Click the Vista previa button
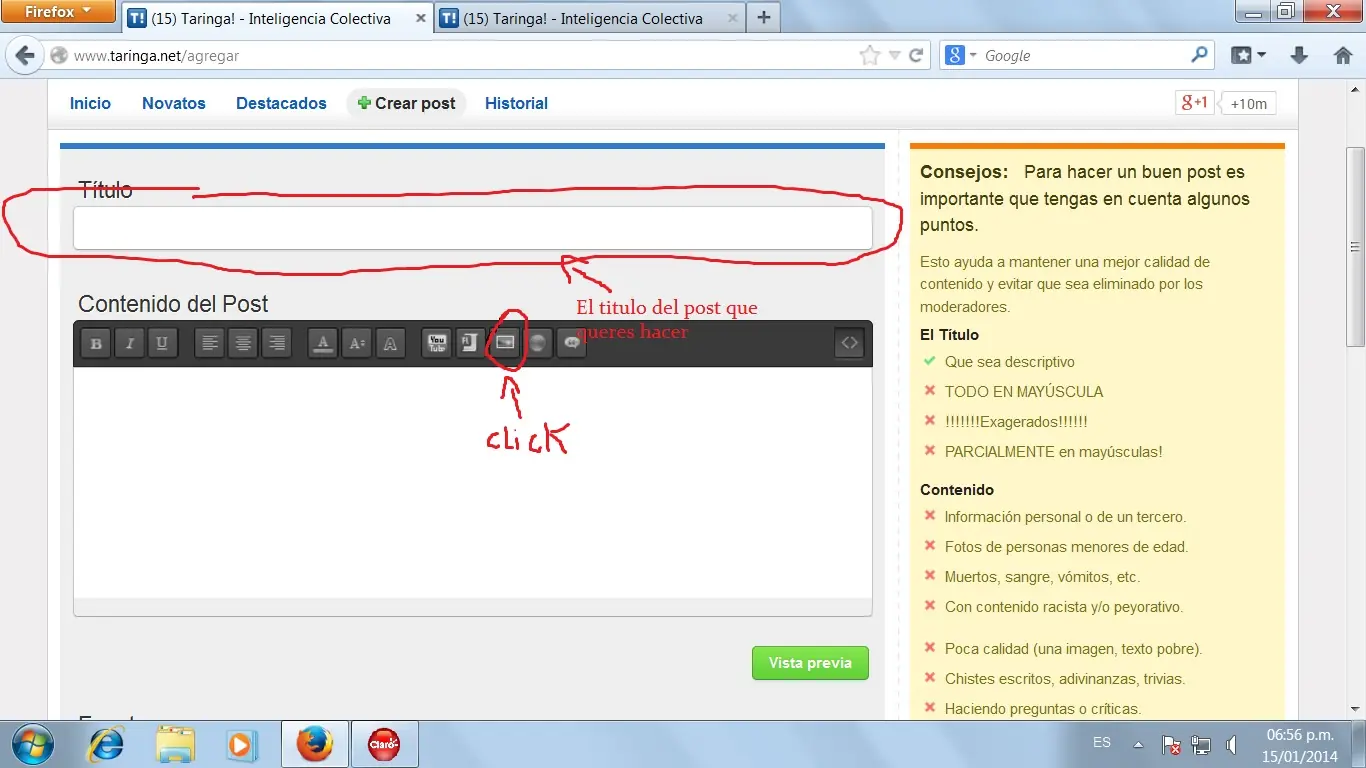1366x768 pixels. (810, 663)
